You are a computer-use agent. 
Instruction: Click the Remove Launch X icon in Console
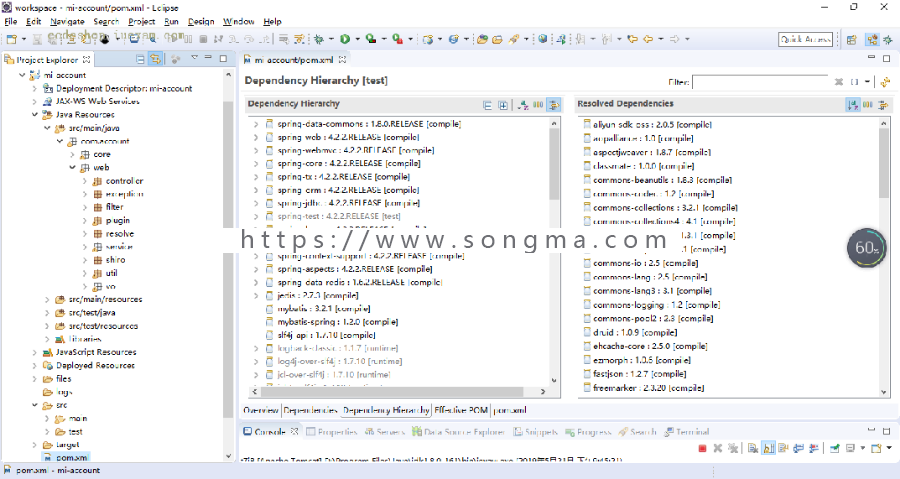click(x=717, y=449)
